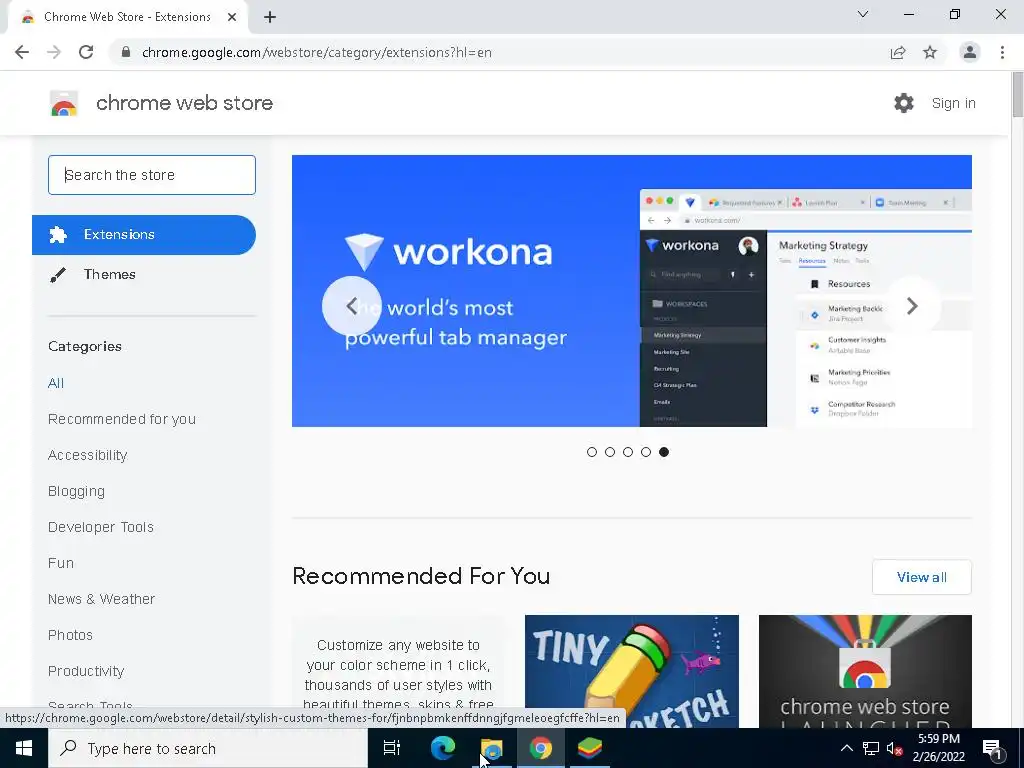Open the network tray icon
This screenshot has height=768, width=1024.
[x=871, y=748]
